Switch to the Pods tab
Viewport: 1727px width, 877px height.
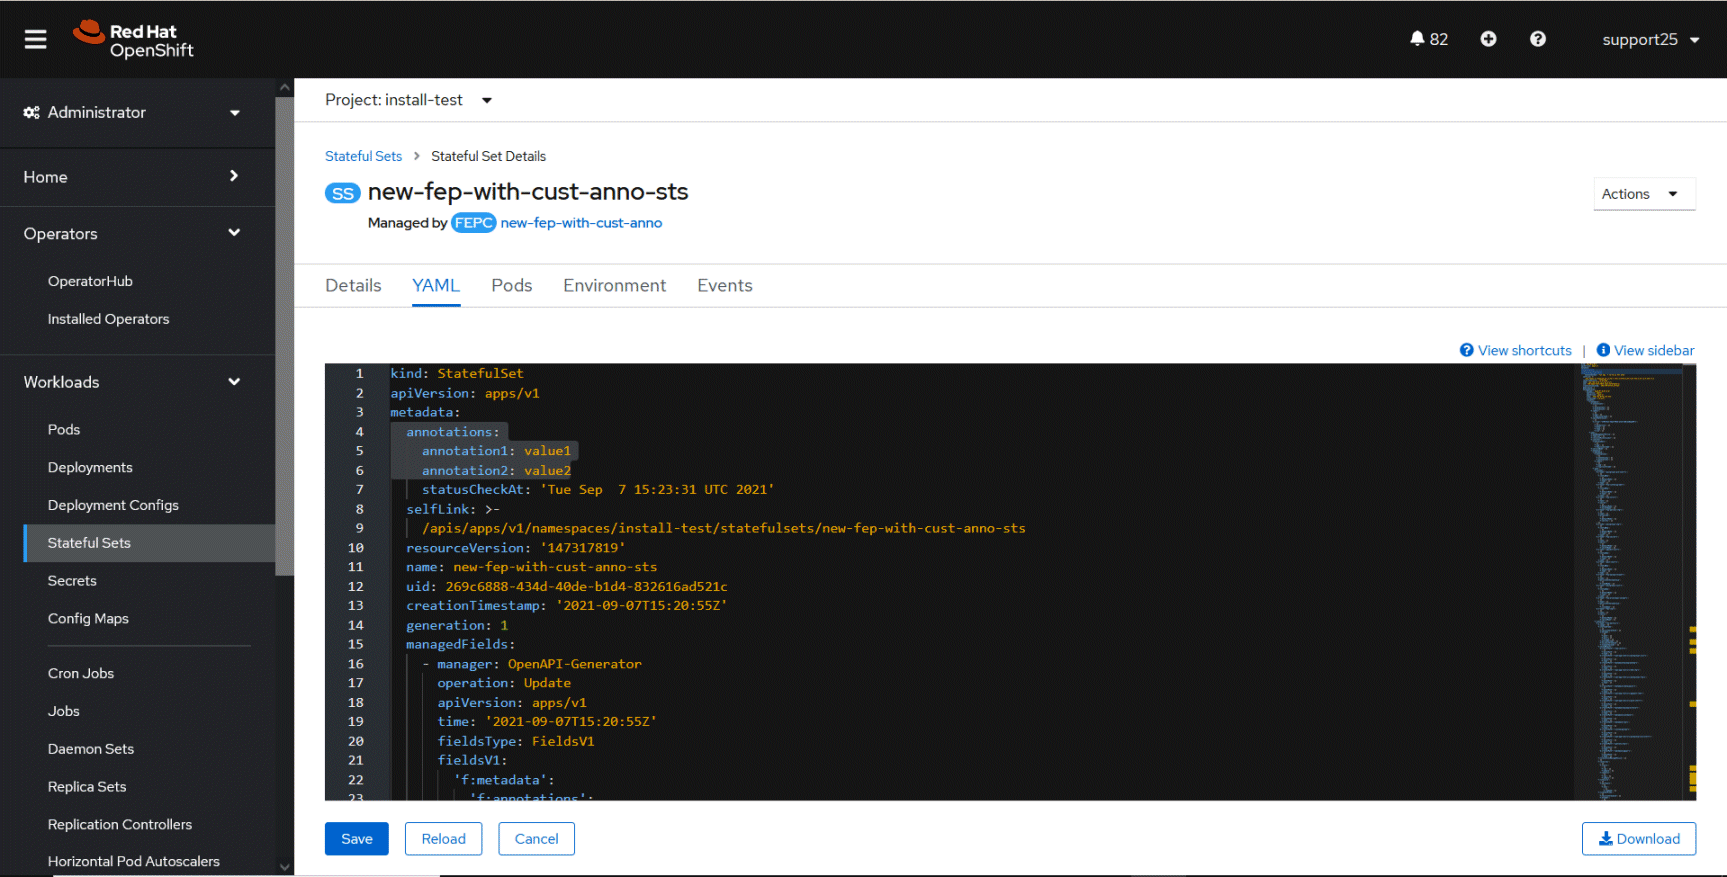point(512,286)
